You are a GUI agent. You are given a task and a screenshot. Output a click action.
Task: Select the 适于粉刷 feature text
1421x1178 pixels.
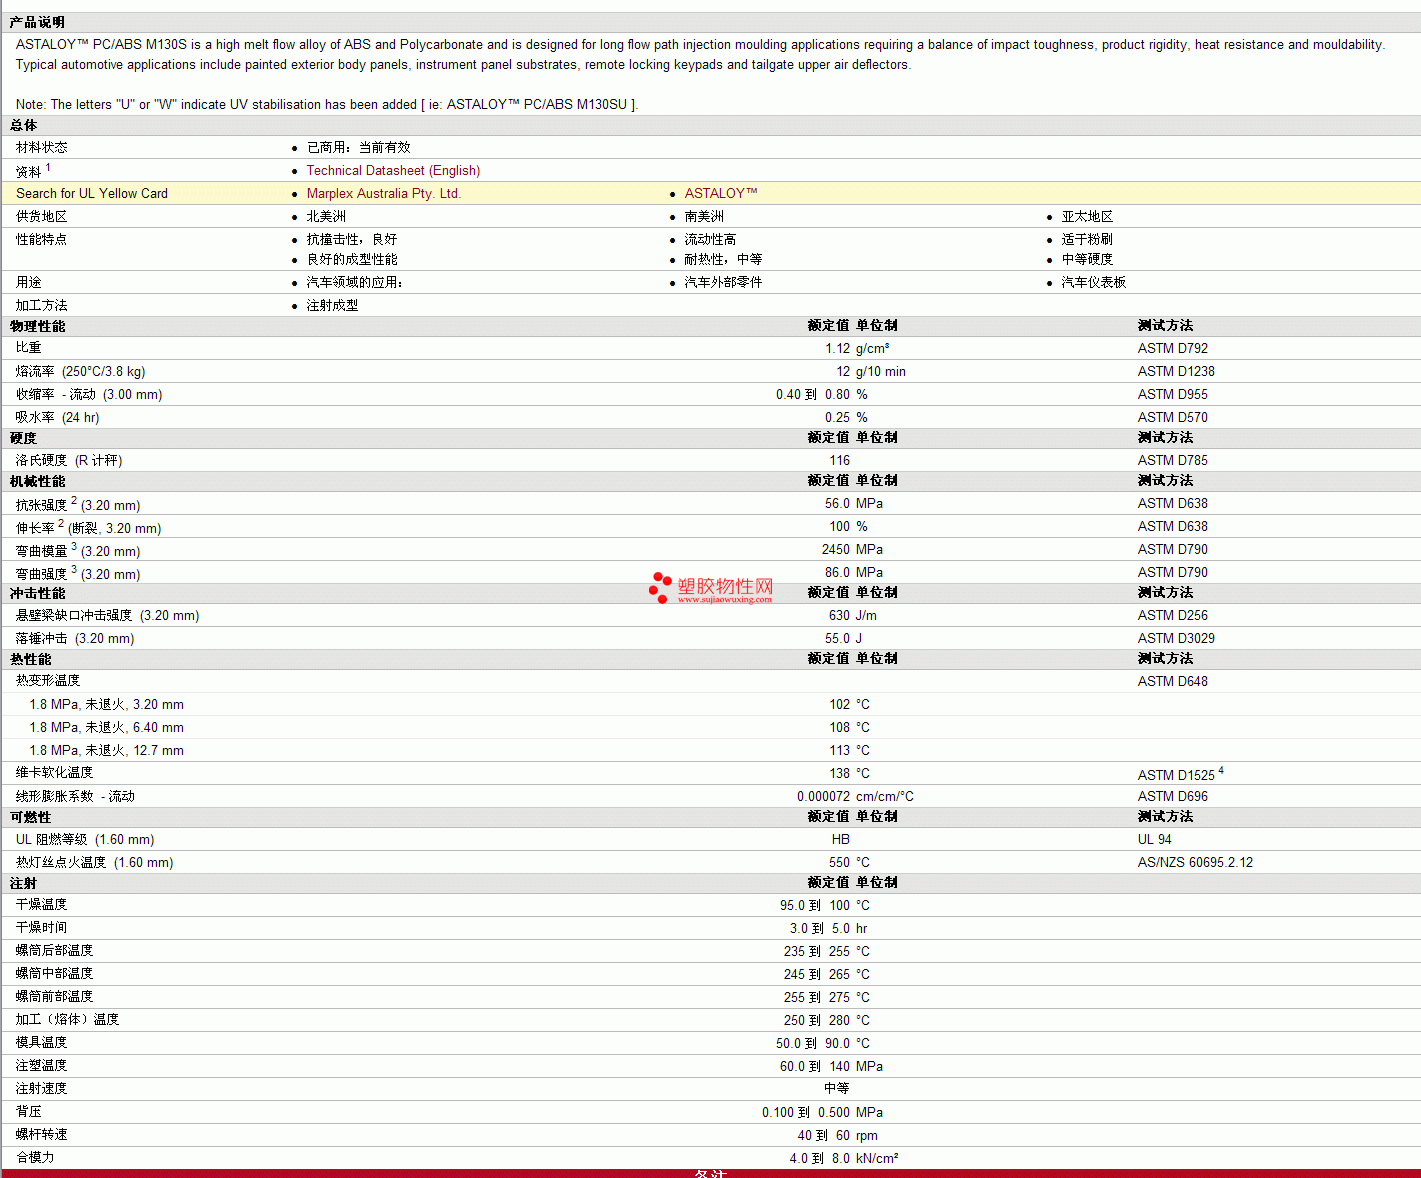click(x=1087, y=240)
